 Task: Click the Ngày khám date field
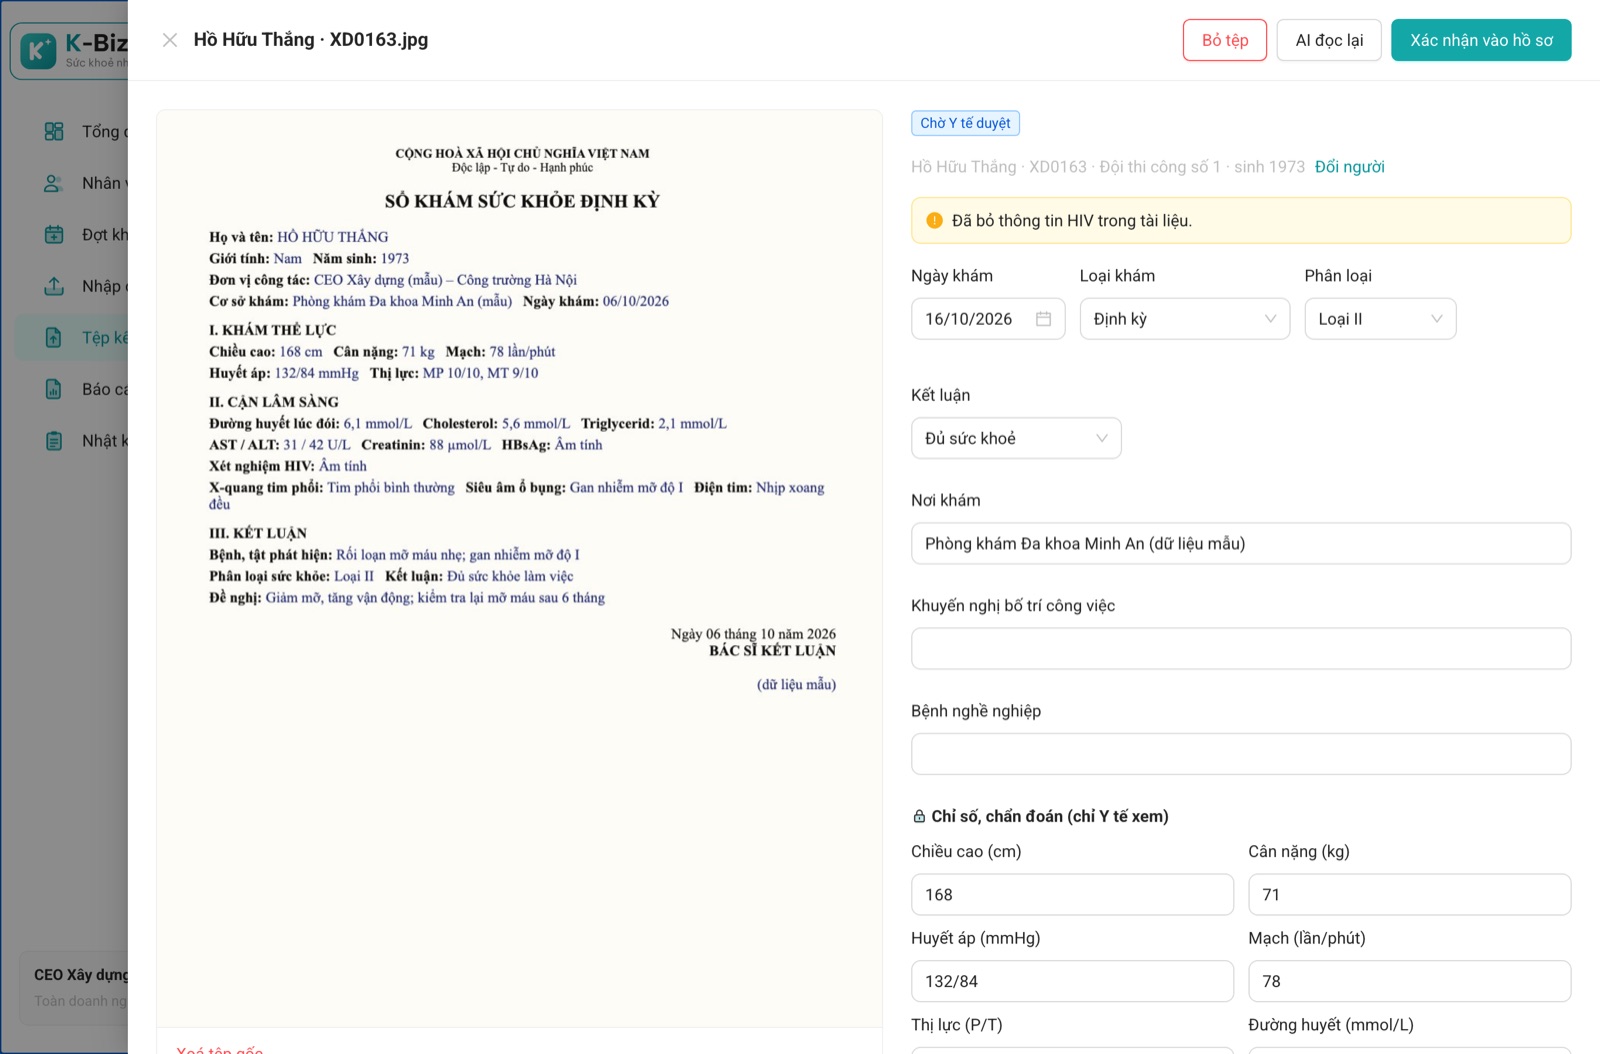point(988,319)
